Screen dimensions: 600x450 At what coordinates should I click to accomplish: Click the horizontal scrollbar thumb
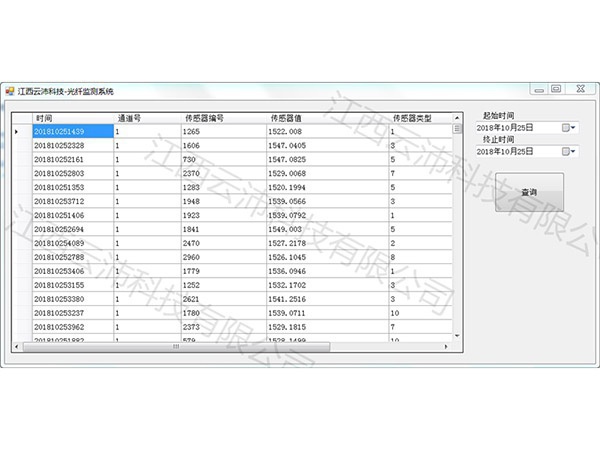pos(175,347)
